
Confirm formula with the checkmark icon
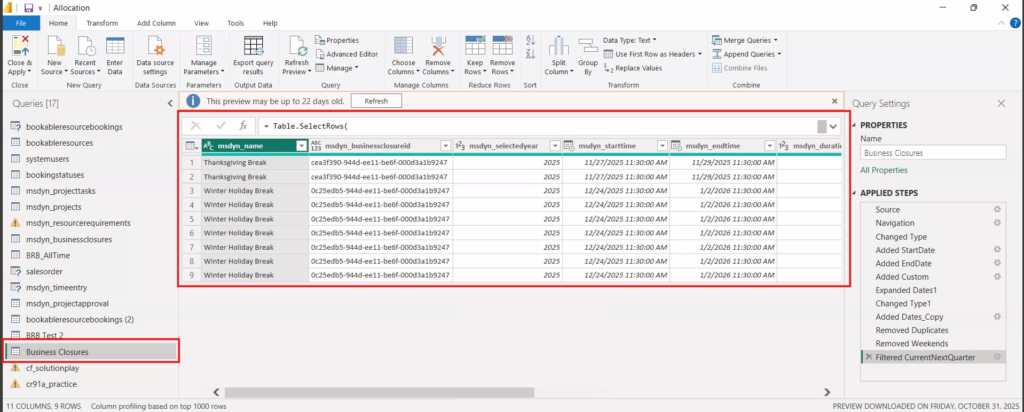(219, 126)
